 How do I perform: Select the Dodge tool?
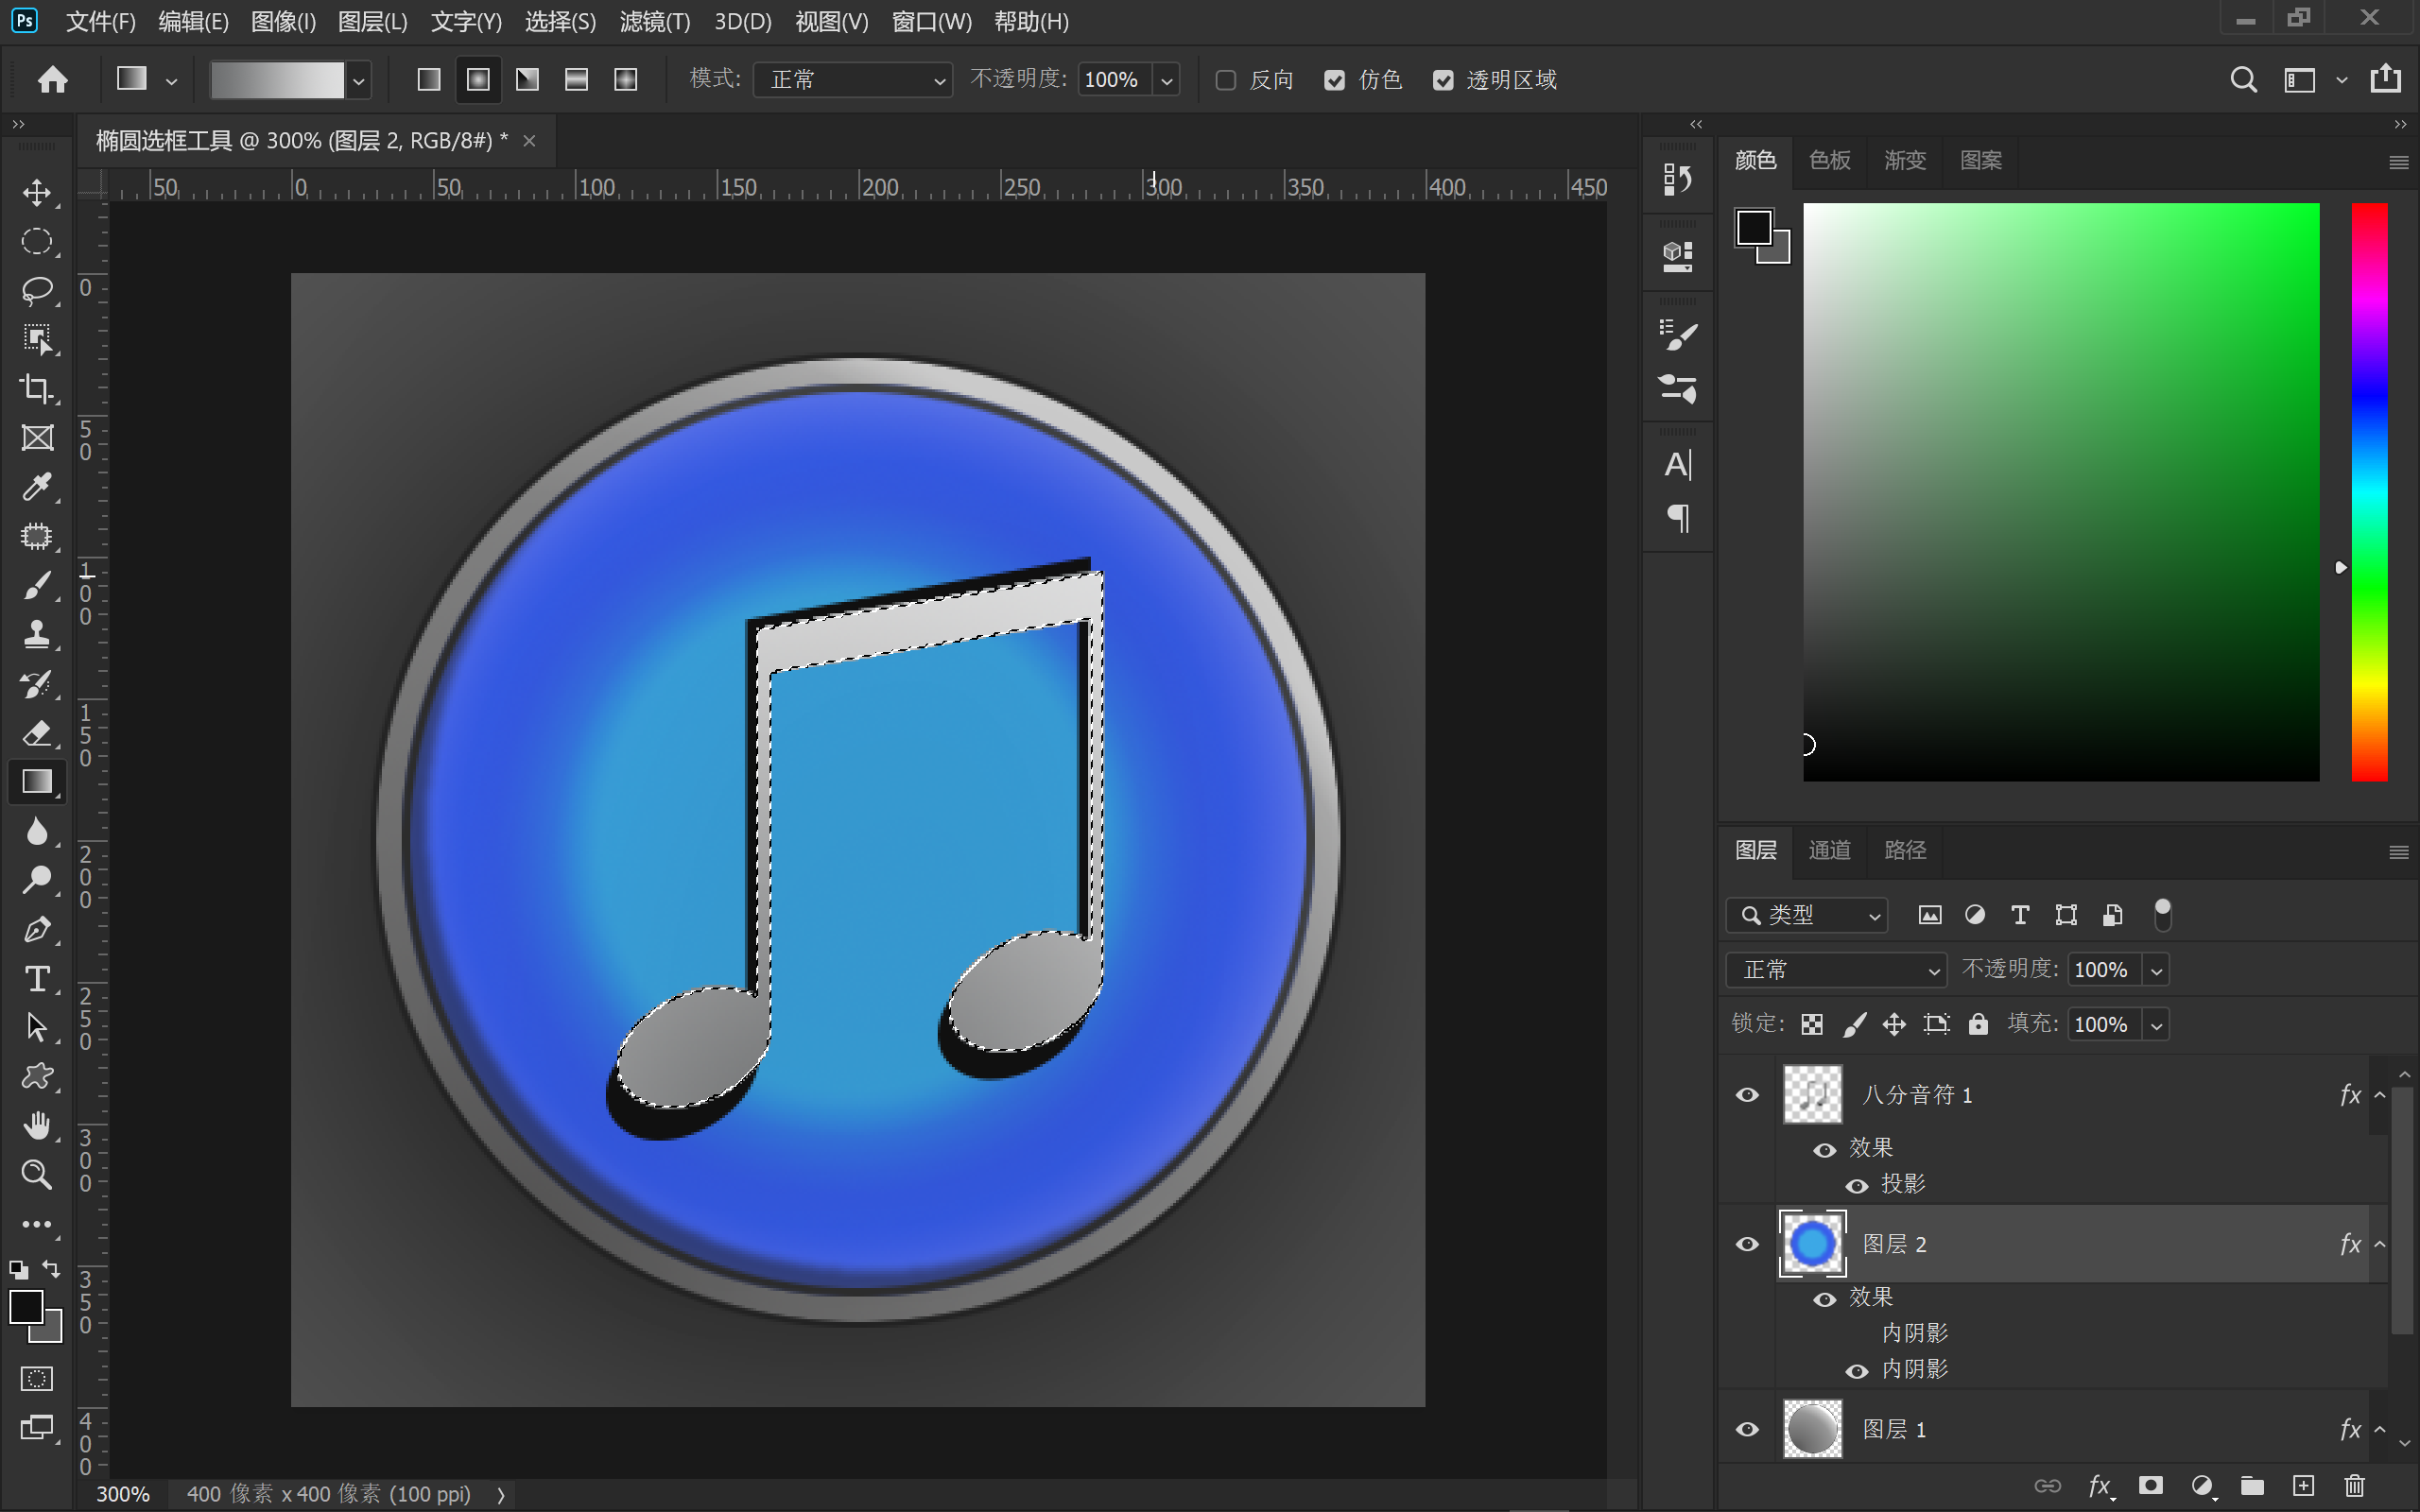click(37, 880)
